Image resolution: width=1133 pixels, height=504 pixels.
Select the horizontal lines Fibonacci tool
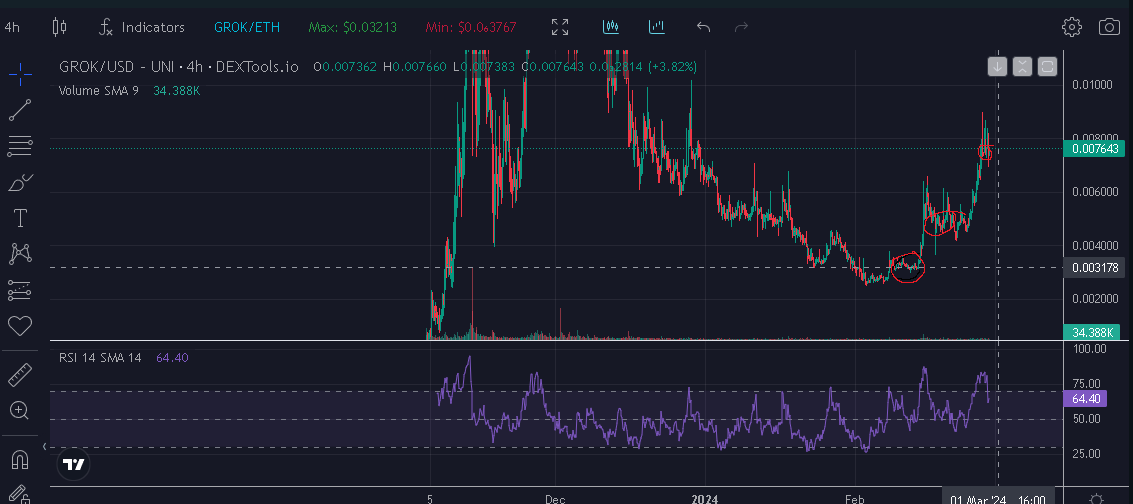(x=20, y=147)
